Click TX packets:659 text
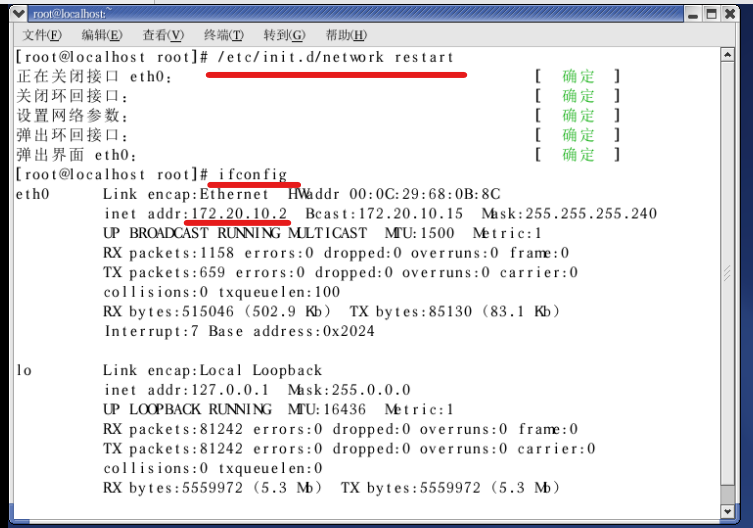This screenshot has height=528, width=753. coord(164,272)
